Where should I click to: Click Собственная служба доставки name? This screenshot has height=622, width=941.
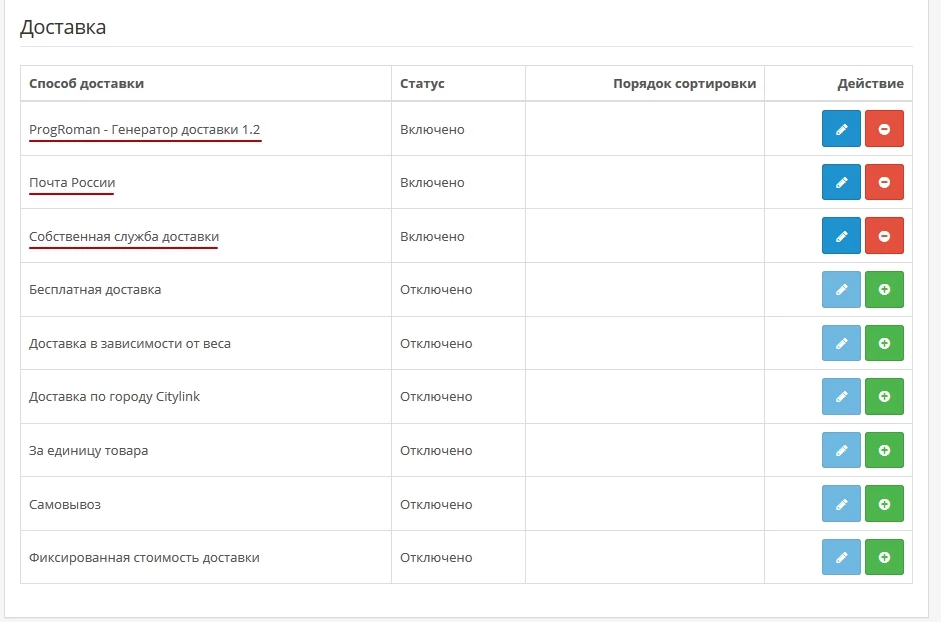click(124, 237)
